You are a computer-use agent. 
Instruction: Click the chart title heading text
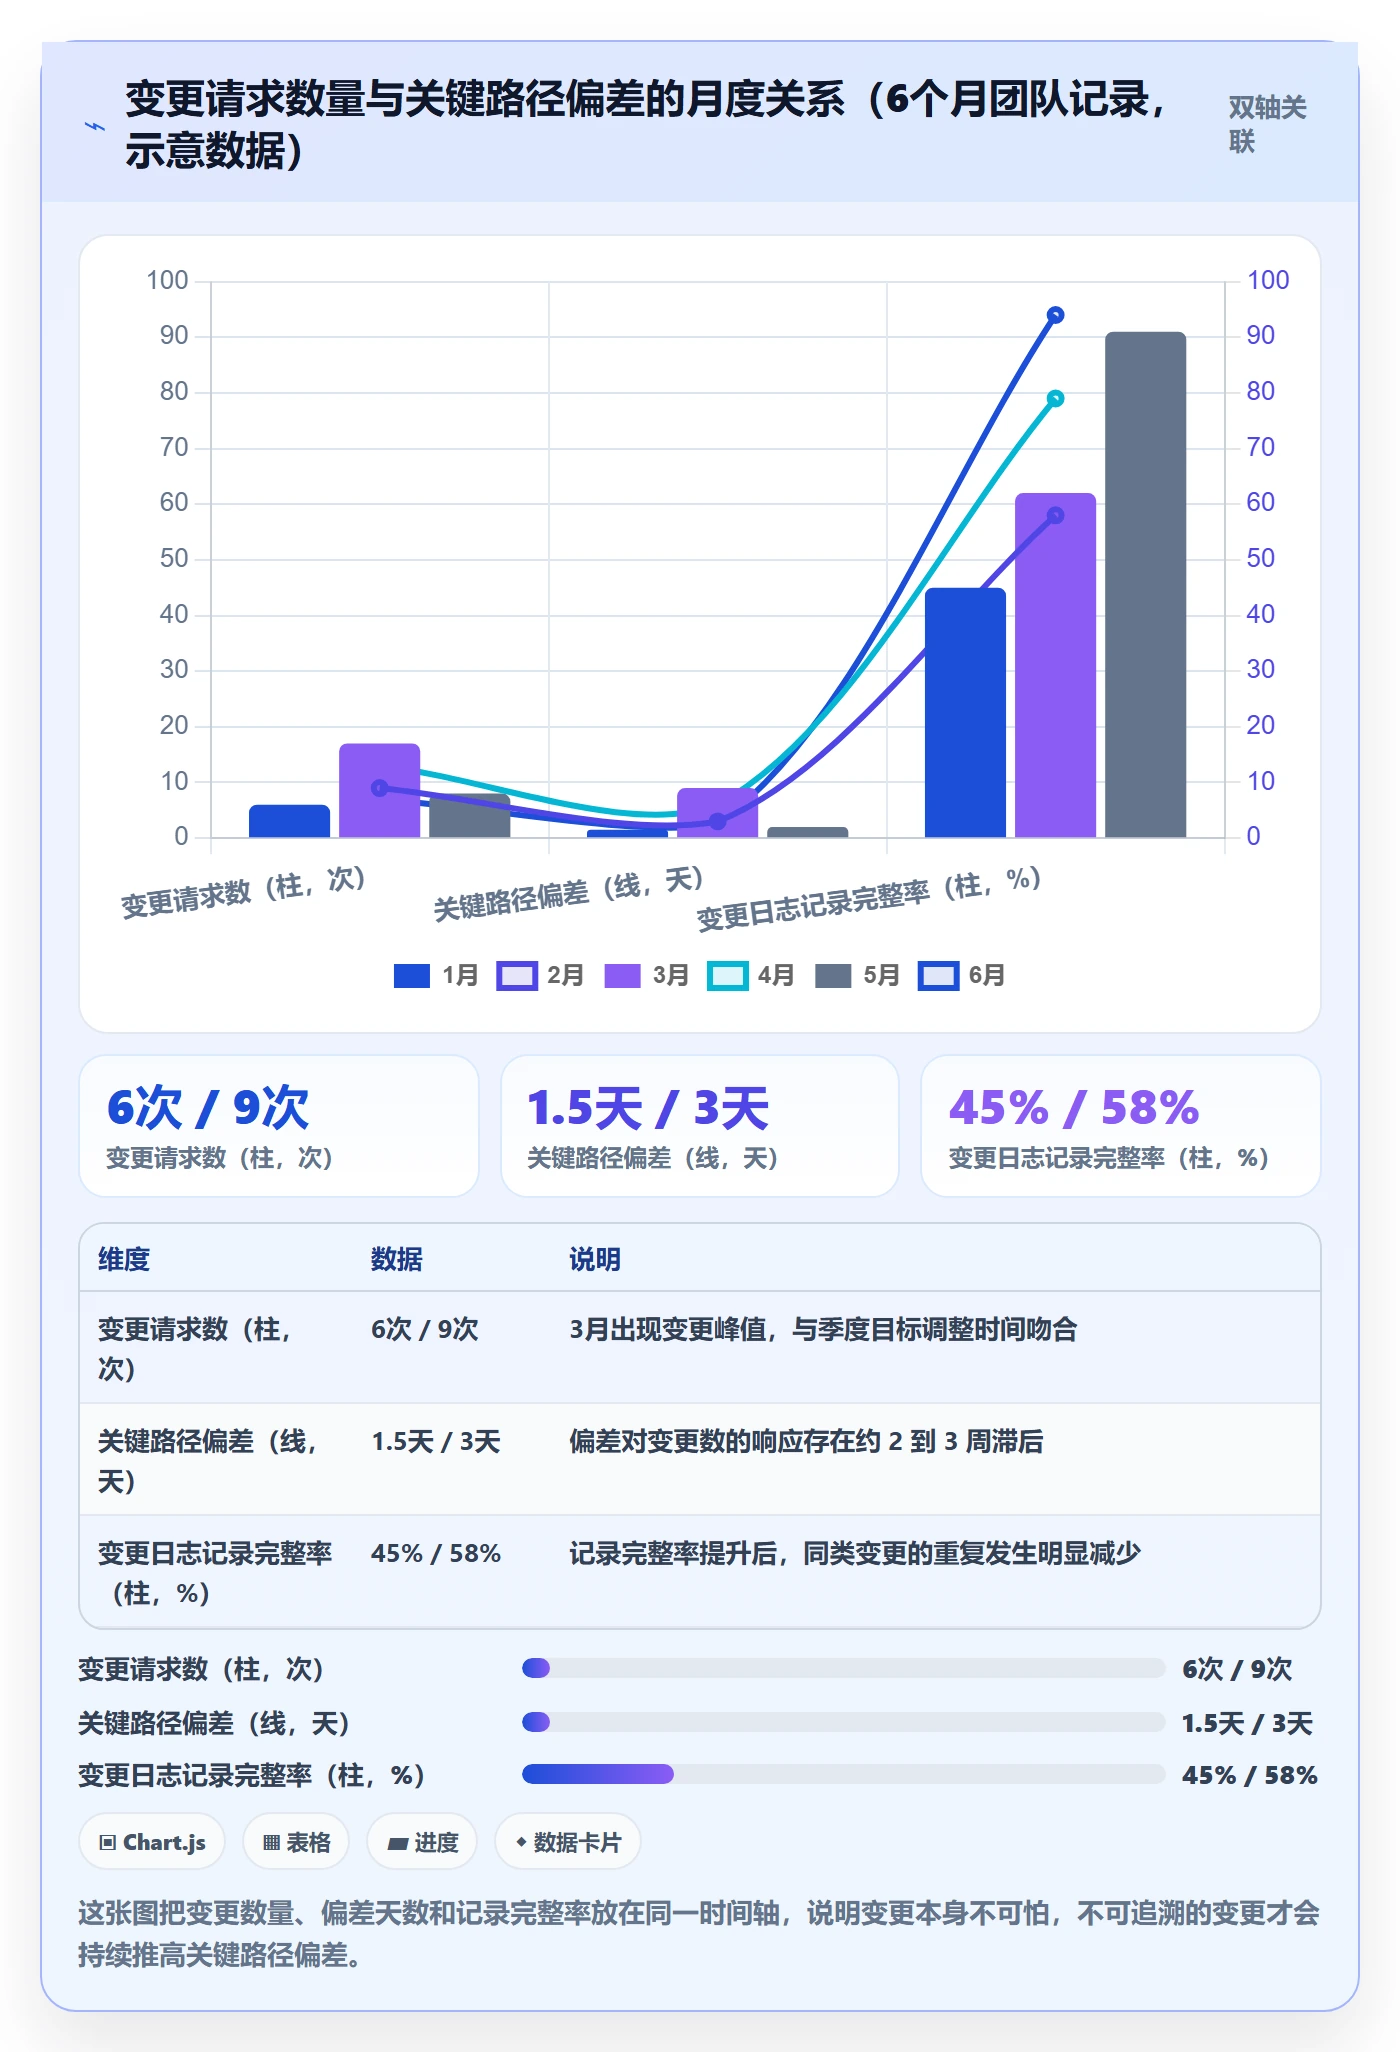coord(648,125)
